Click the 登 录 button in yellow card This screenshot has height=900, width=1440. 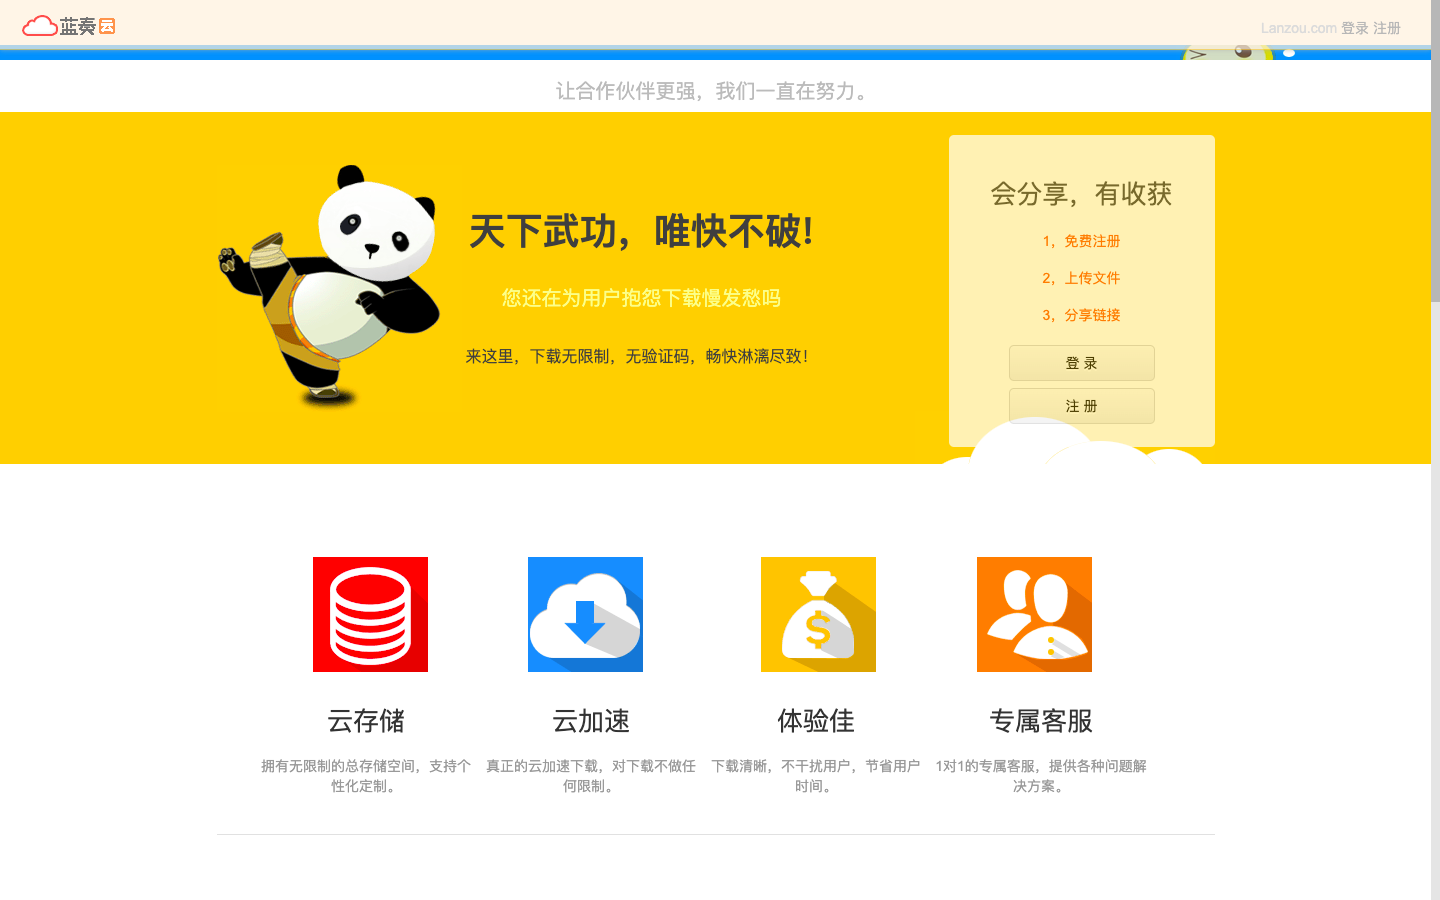click(1081, 362)
